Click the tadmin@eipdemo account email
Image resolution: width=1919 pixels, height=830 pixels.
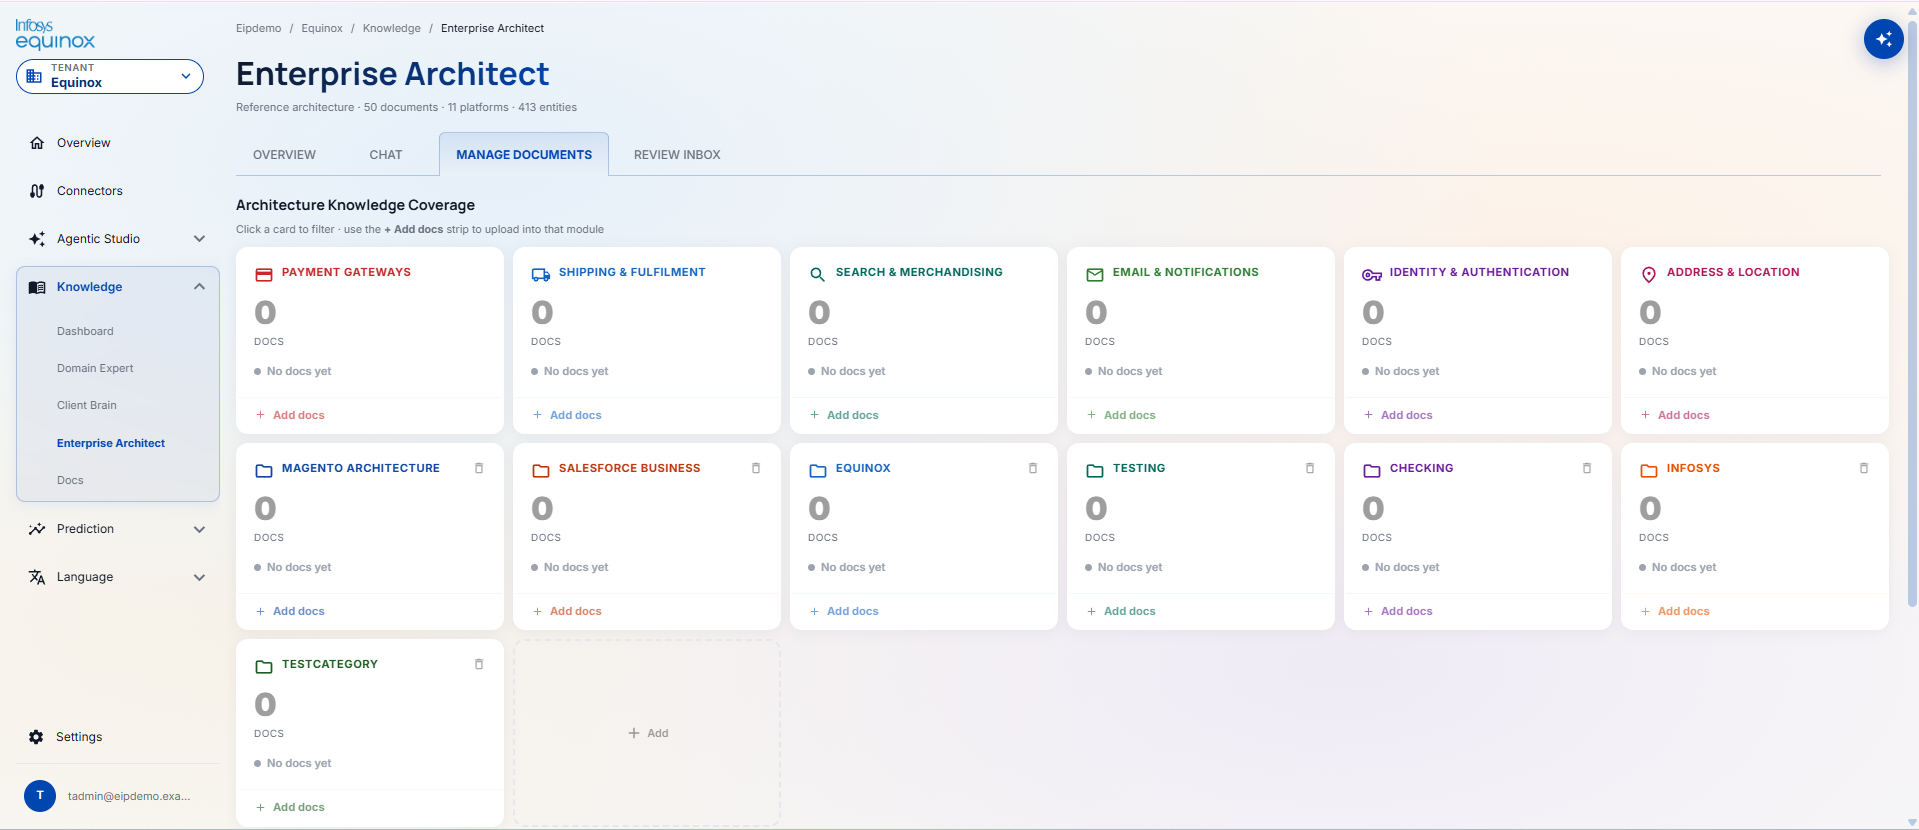coord(129,796)
